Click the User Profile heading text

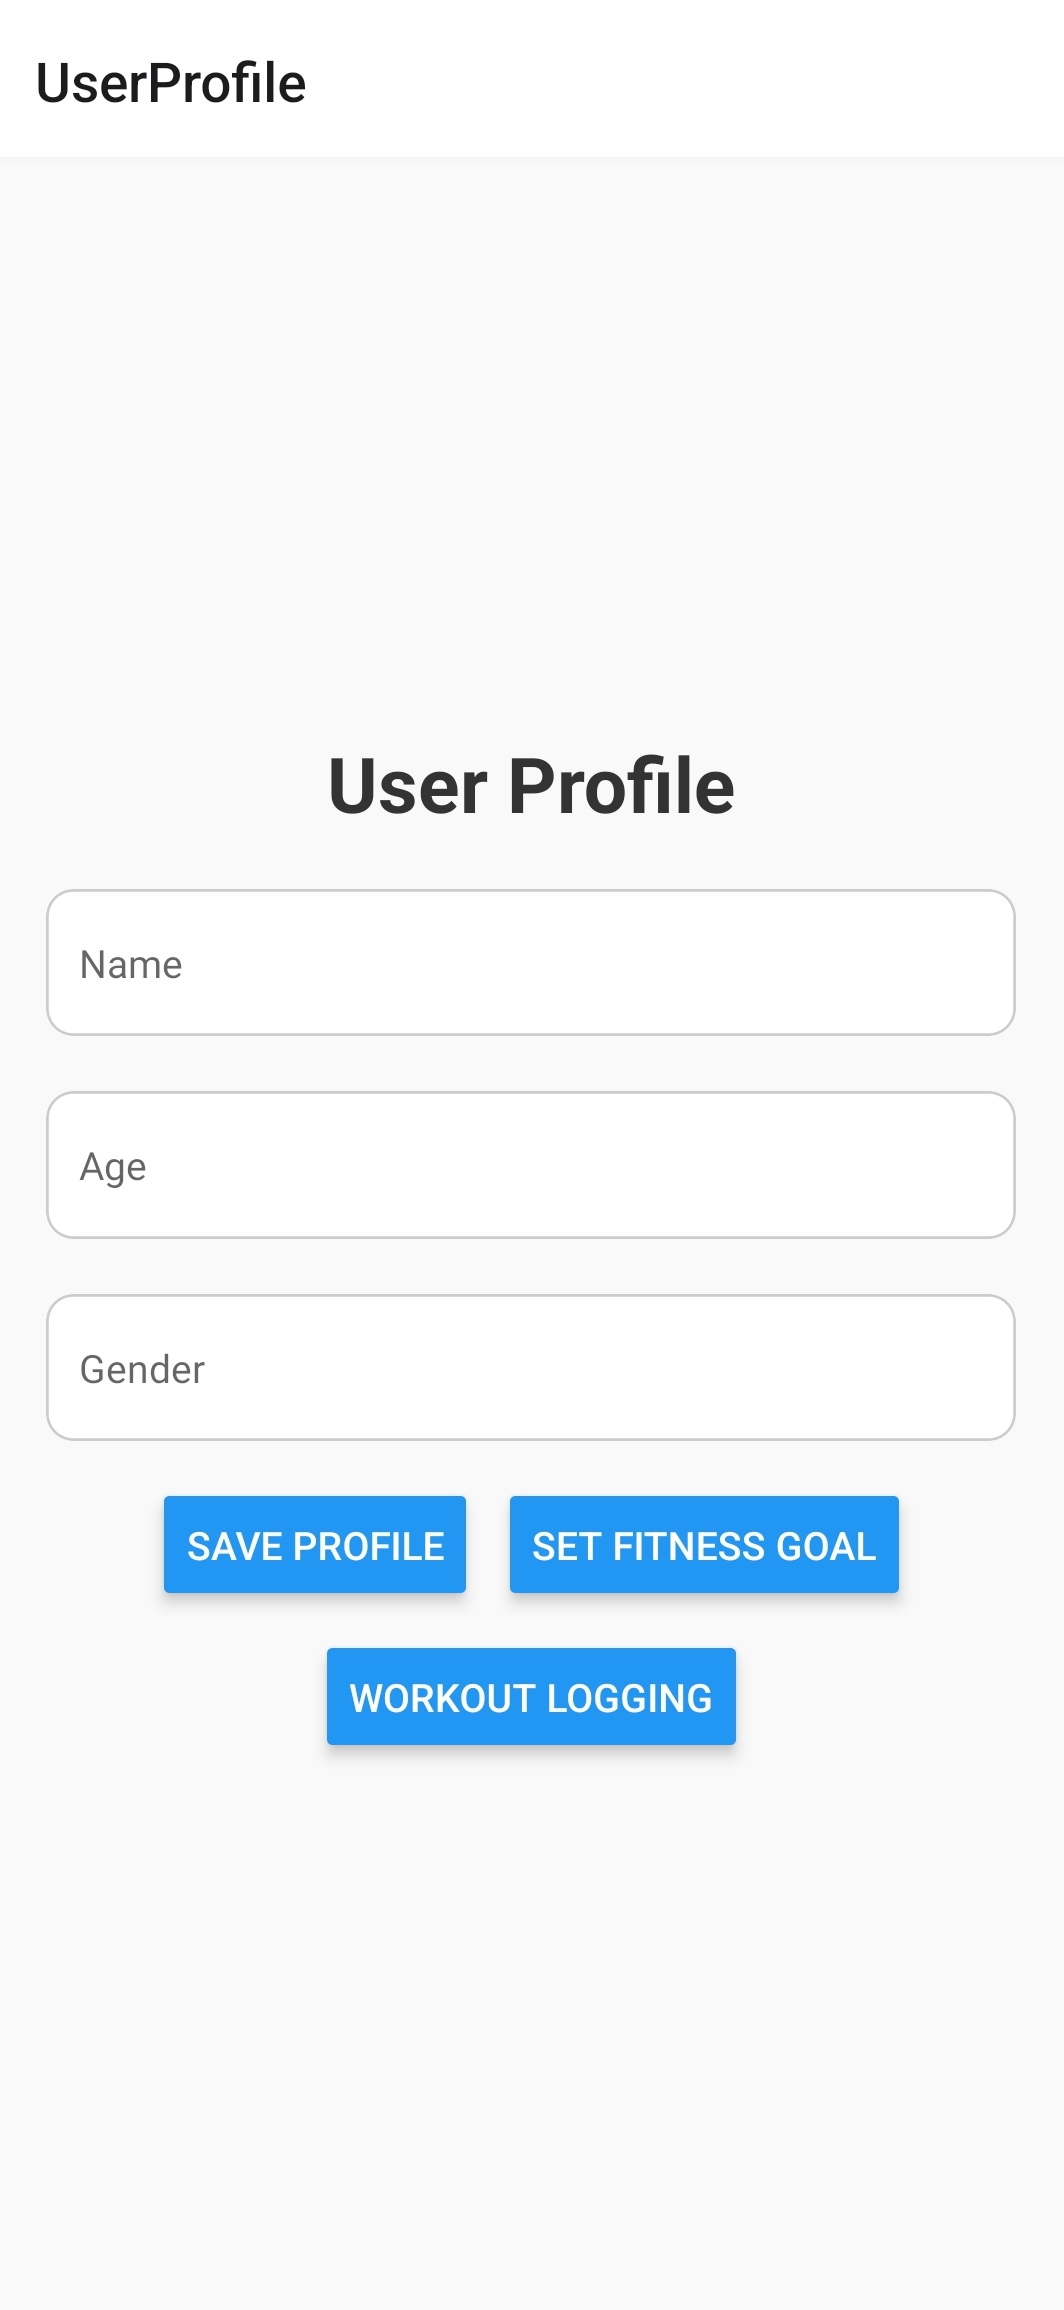pos(531,786)
